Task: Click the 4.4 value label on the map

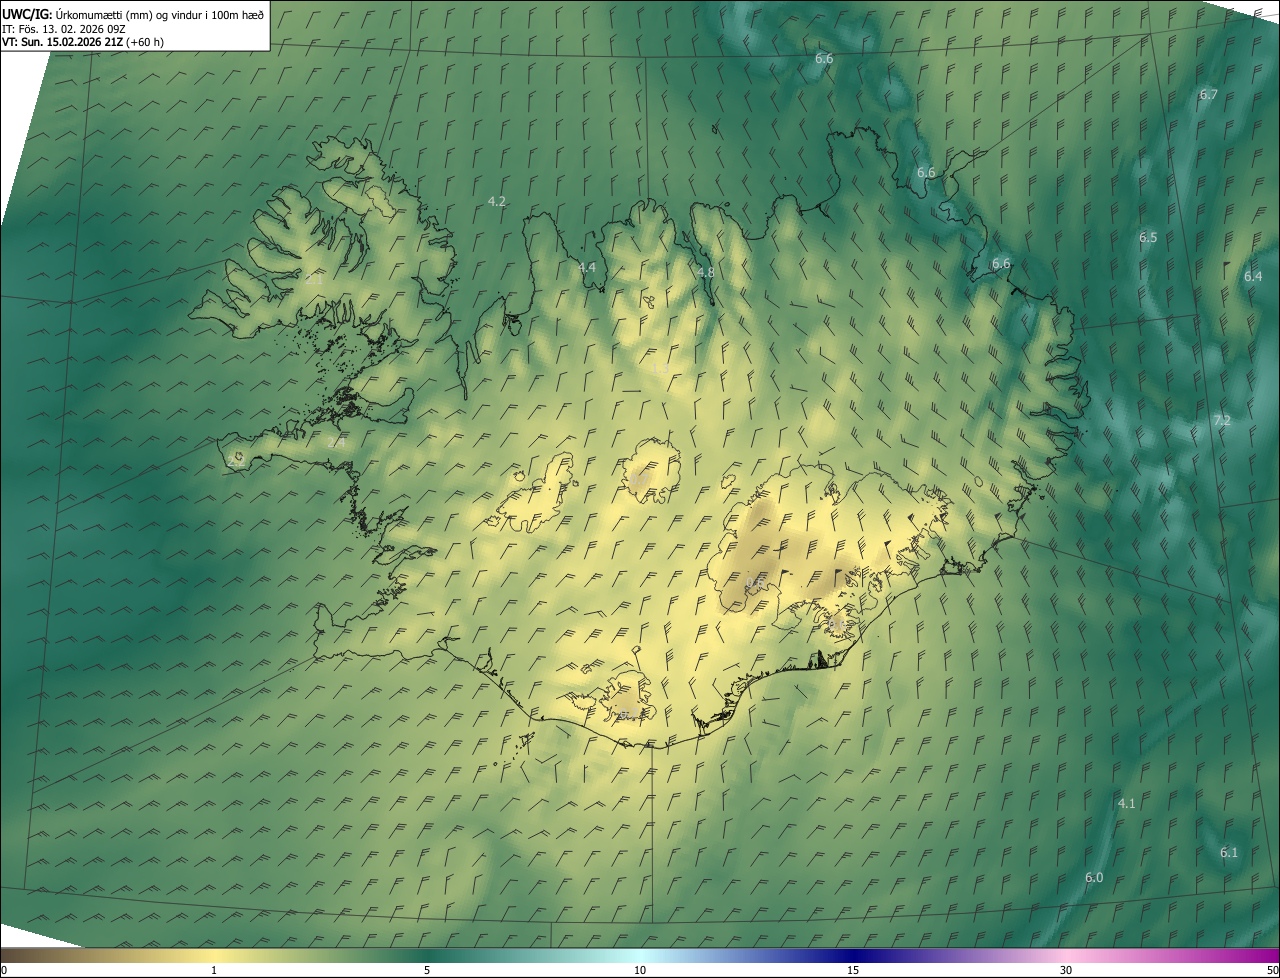Action: pyautogui.click(x=586, y=267)
